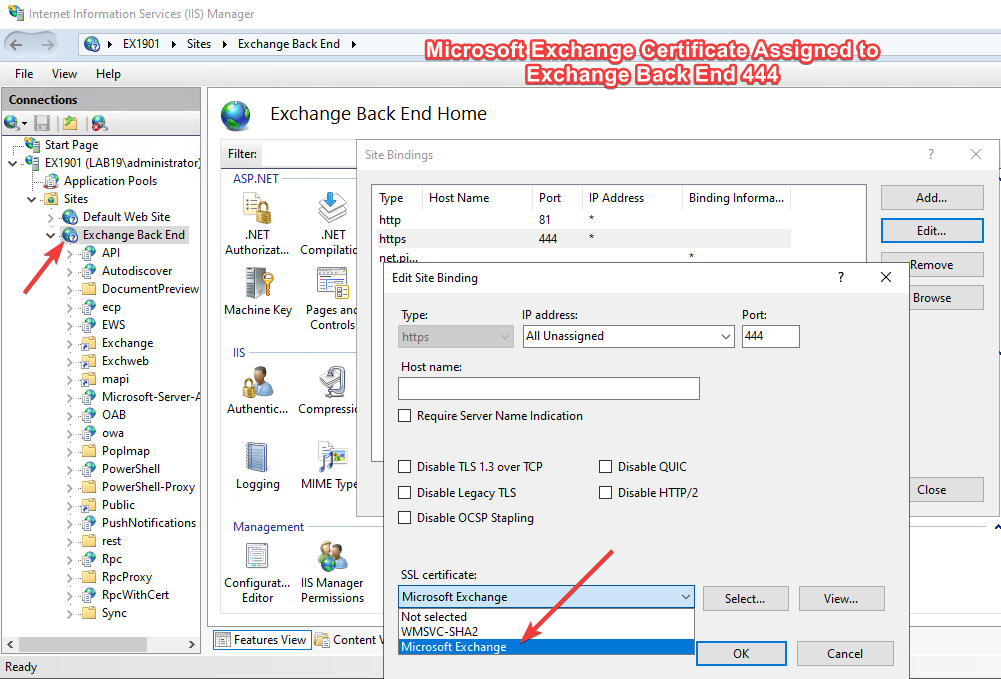
Task: Select the http port 81 binding row
Action: click(583, 220)
